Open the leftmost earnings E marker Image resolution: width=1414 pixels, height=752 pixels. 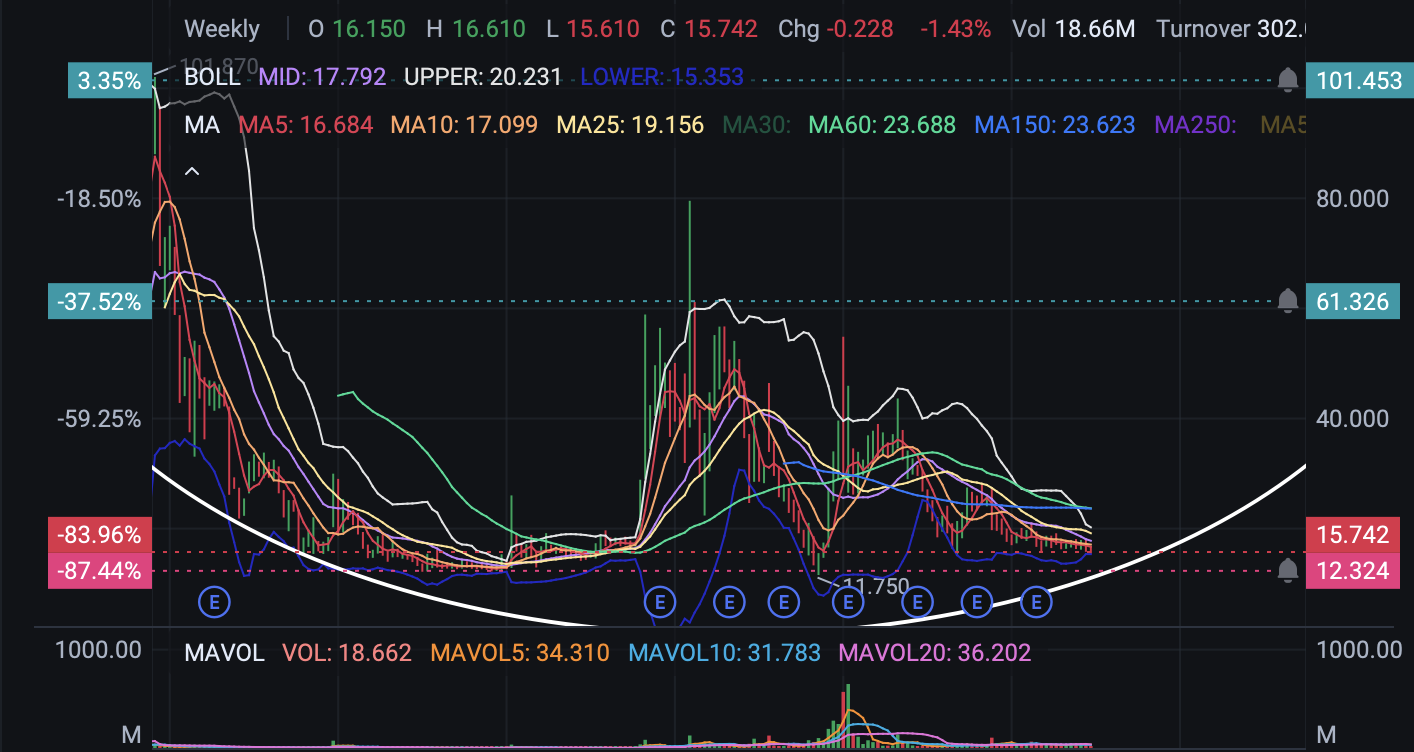[214, 601]
